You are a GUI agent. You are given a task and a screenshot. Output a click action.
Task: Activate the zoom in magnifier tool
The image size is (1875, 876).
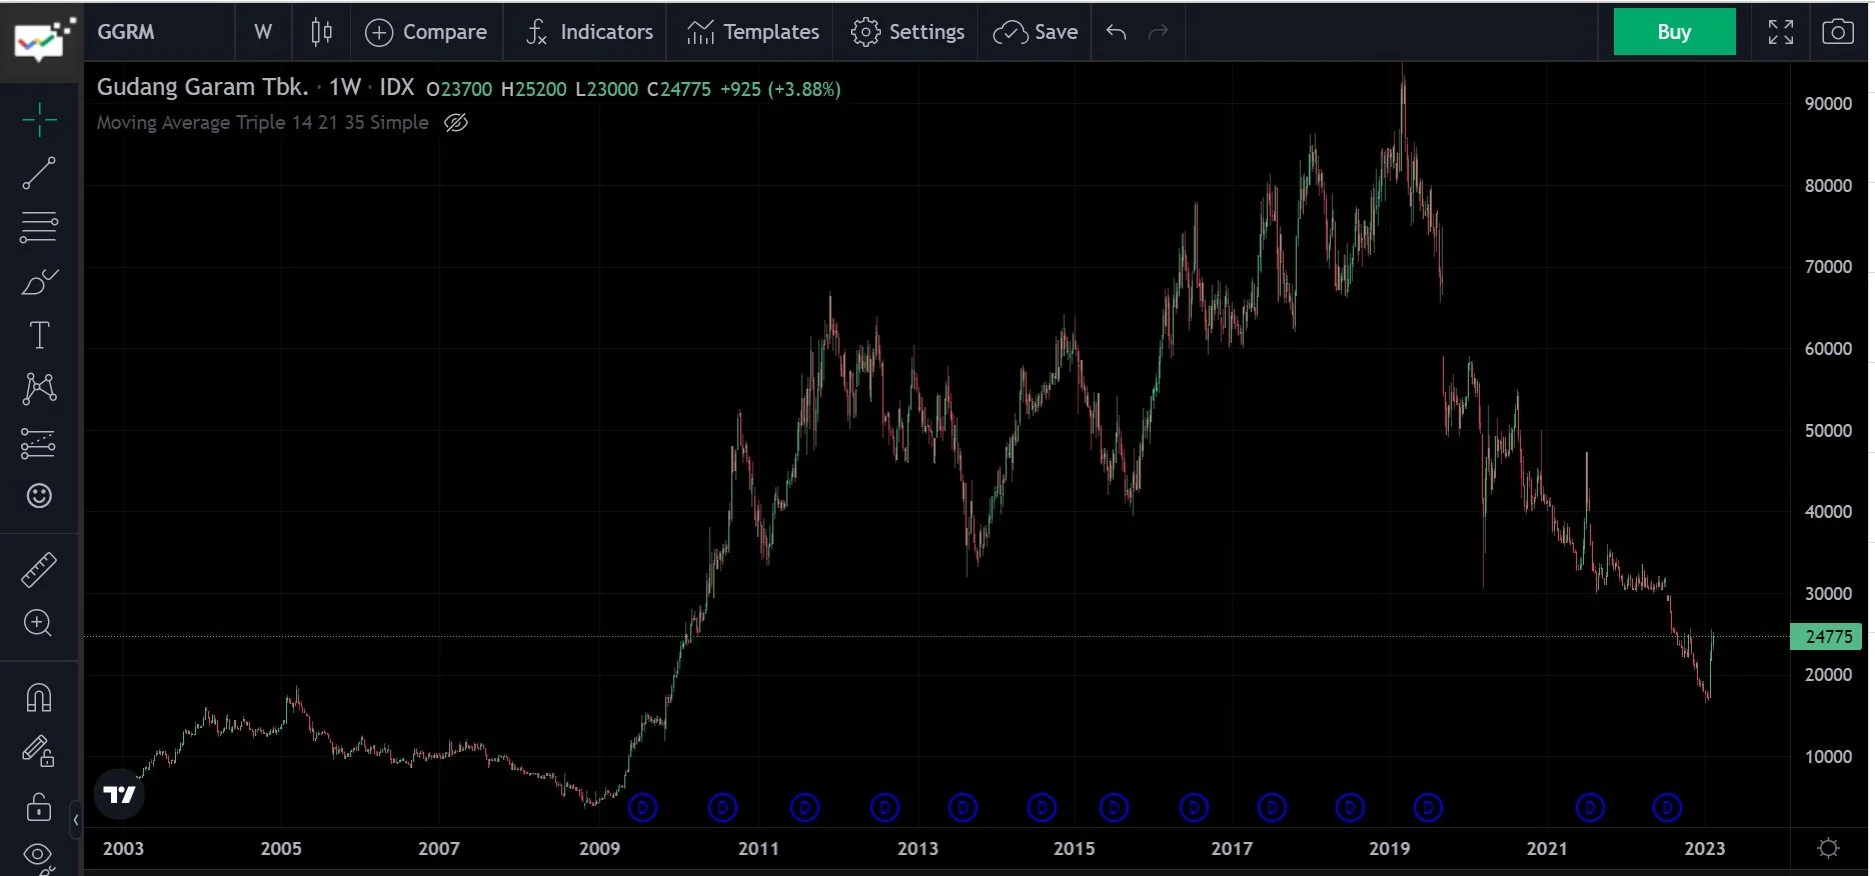(38, 623)
